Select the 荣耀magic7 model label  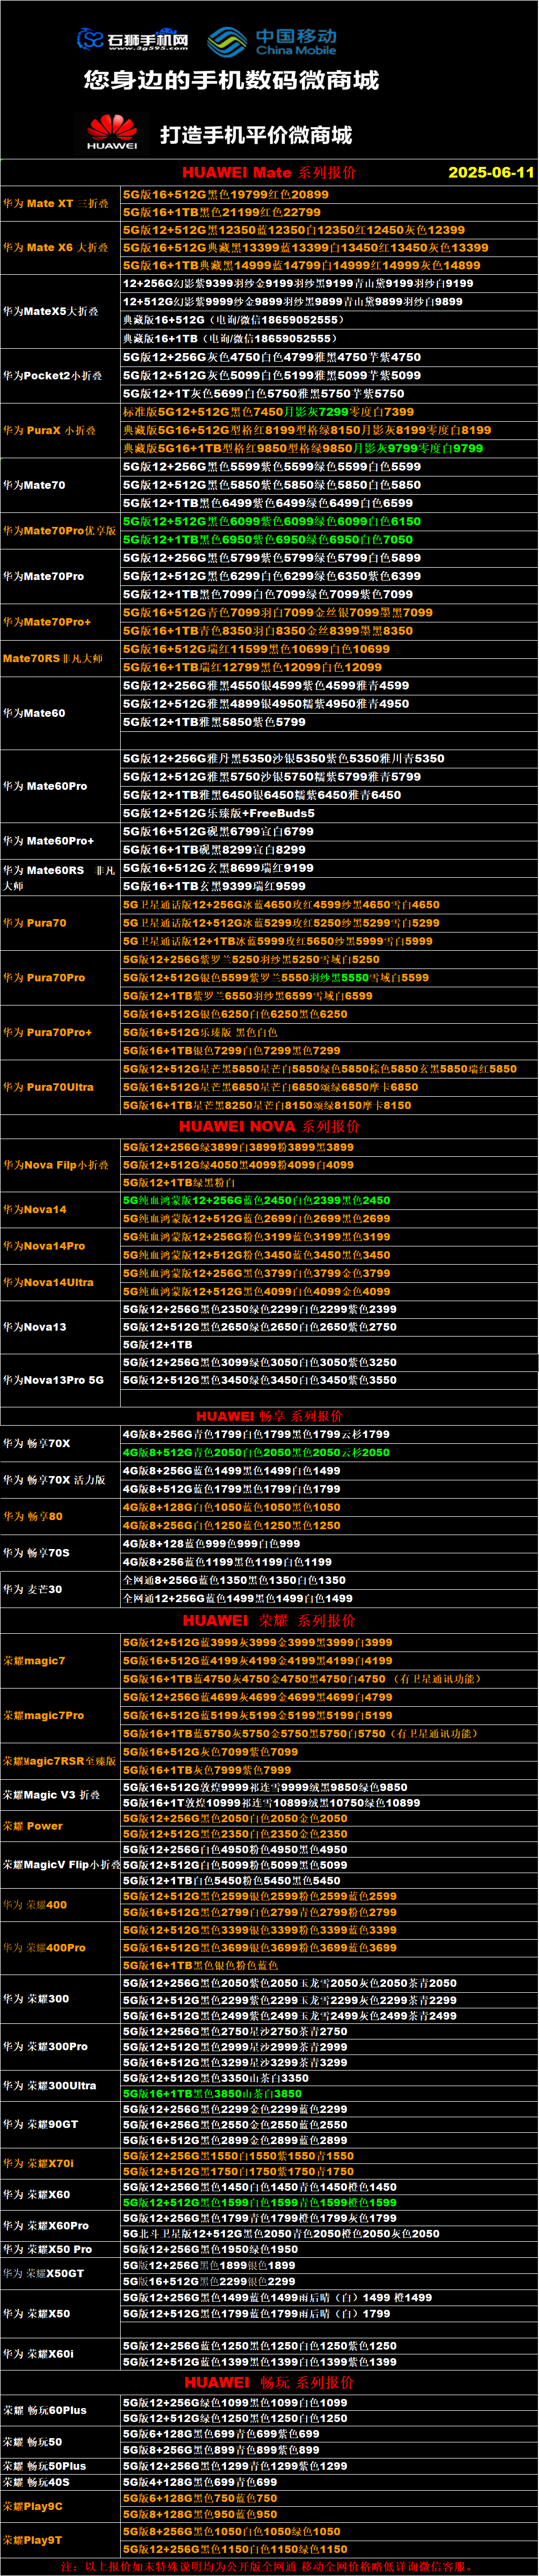[34, 1660]
